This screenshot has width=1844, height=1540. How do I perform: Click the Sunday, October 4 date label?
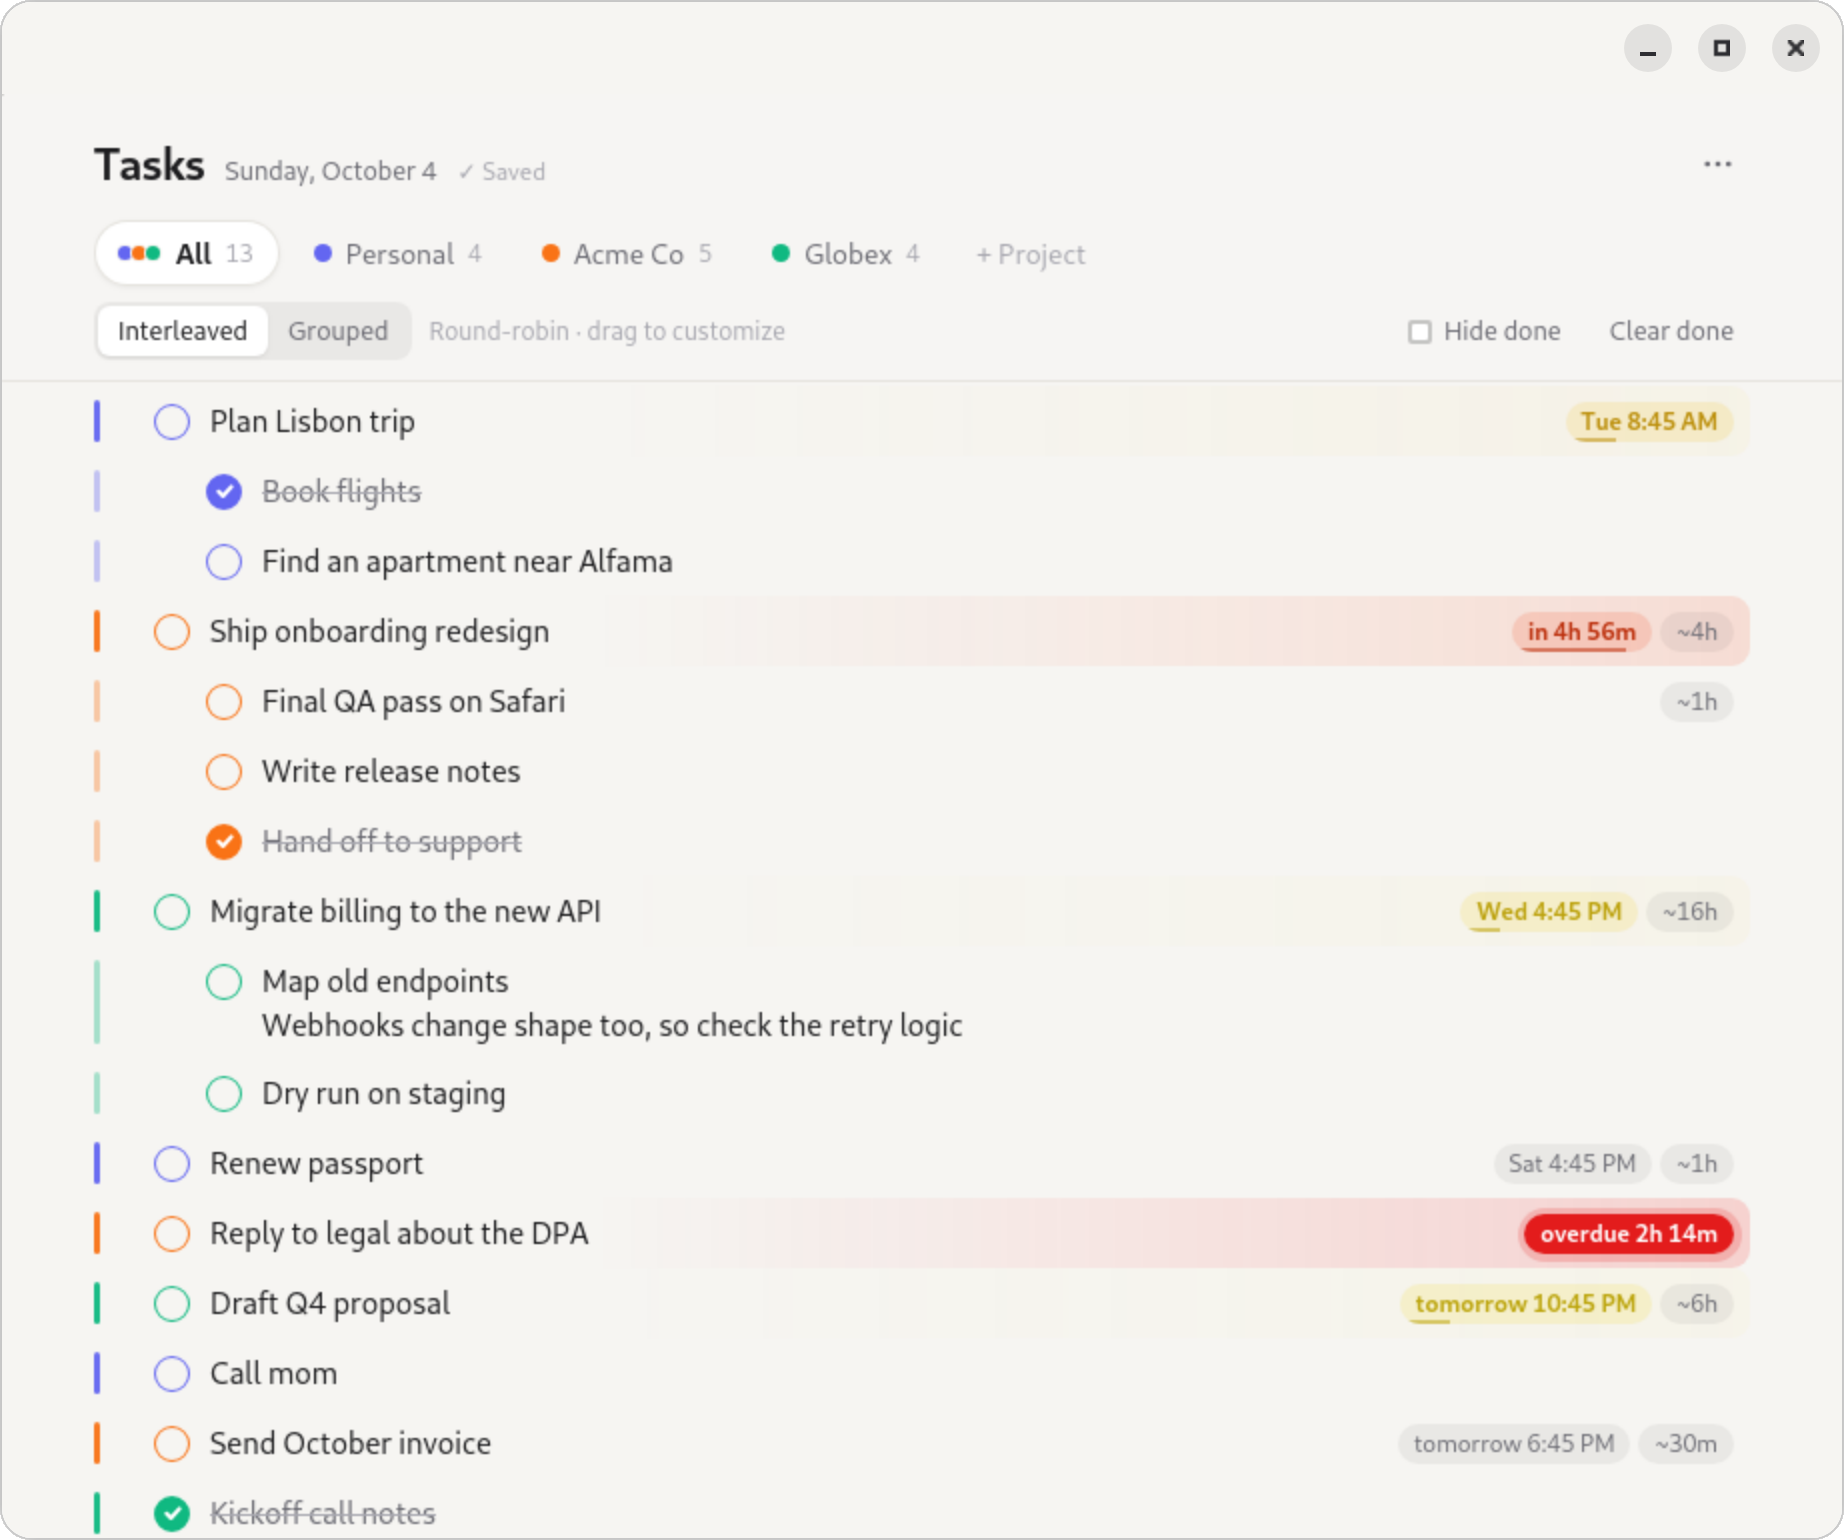click(x=330, y=172)
